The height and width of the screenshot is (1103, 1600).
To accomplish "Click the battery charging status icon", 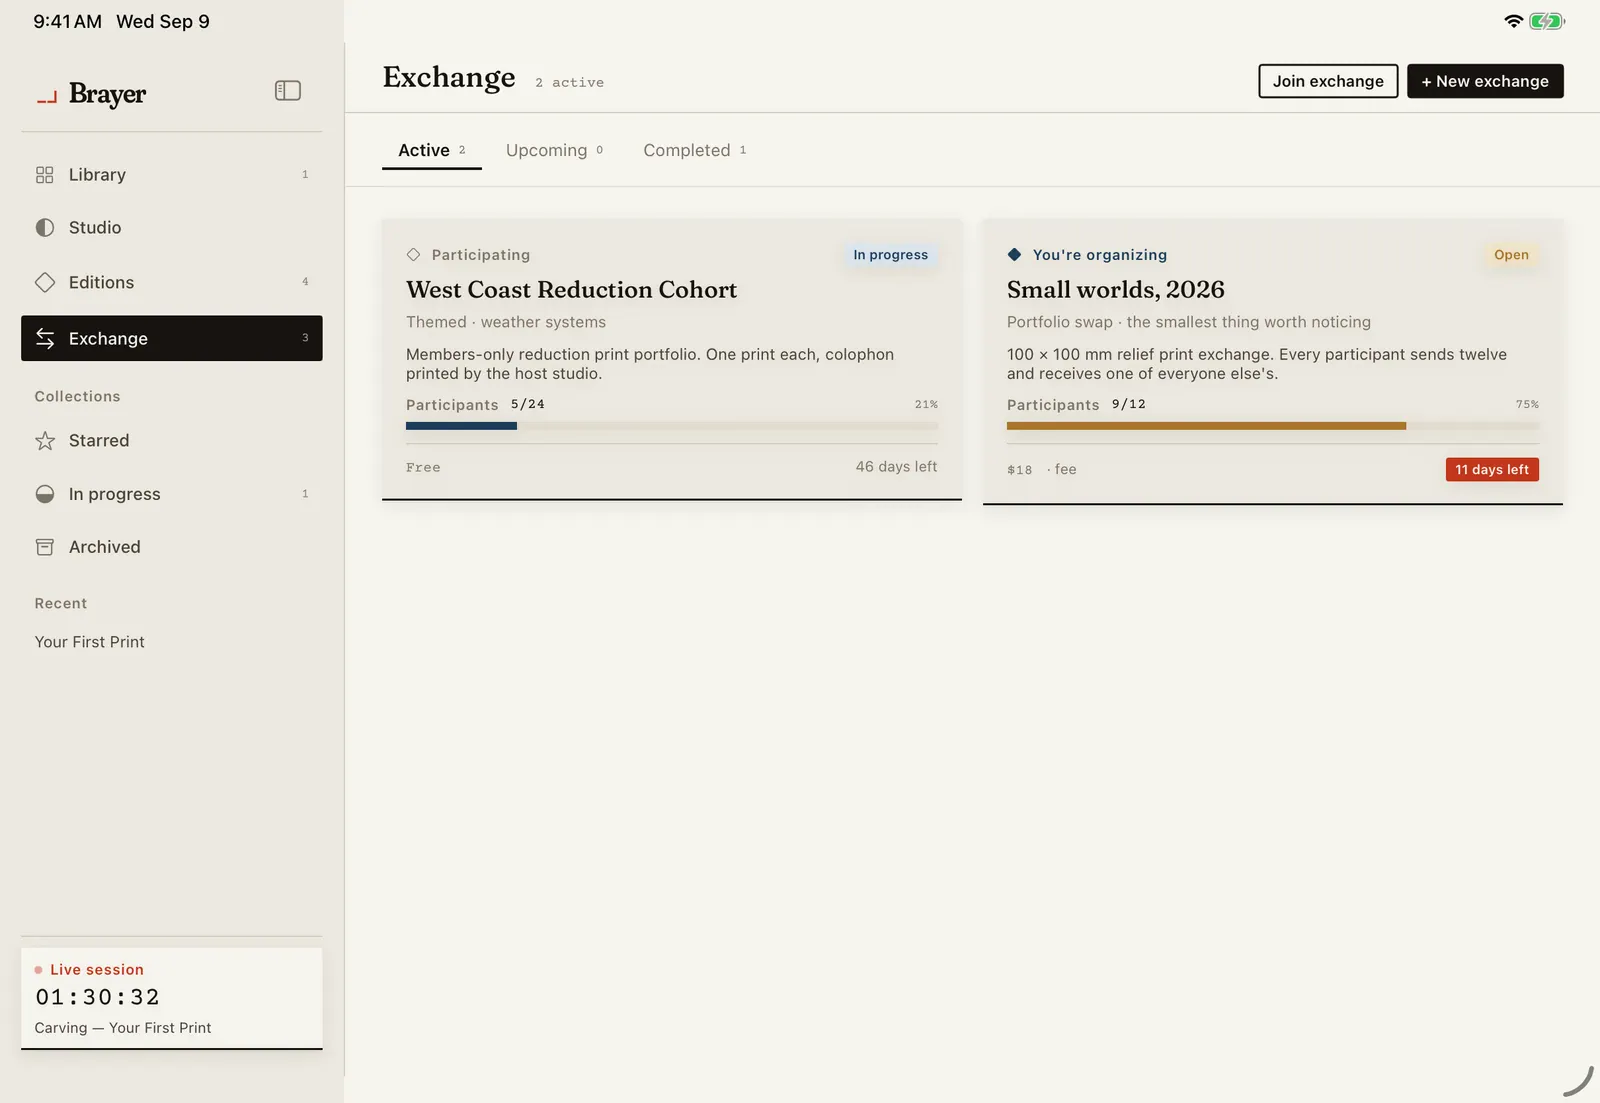I will tap(1547, 21).
